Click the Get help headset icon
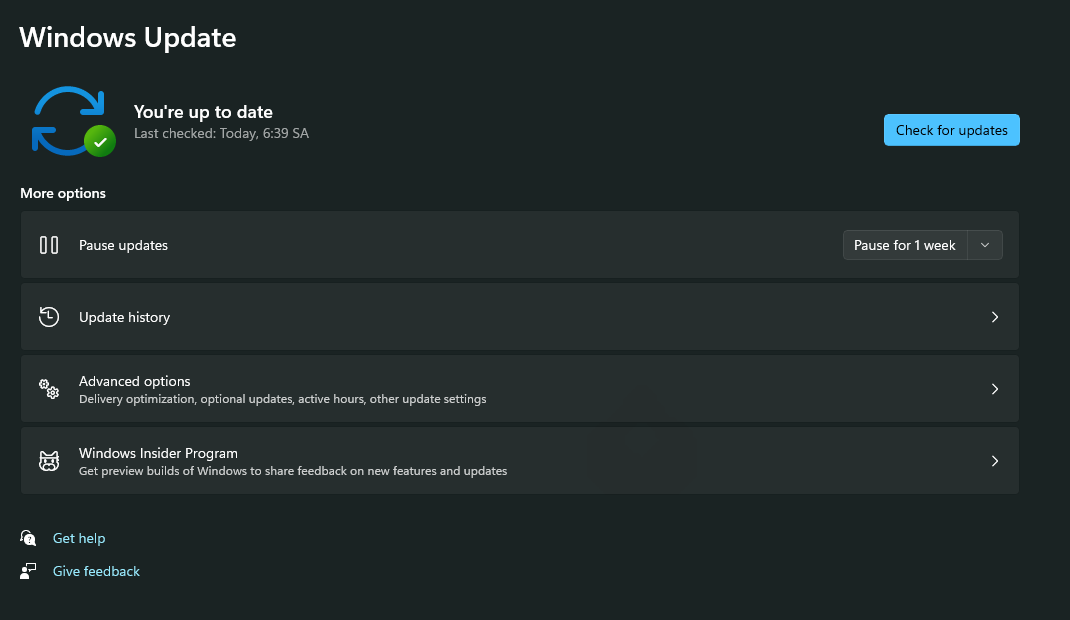The height and width of the screenshot is (620, 1070). click(x=28, y=538)
